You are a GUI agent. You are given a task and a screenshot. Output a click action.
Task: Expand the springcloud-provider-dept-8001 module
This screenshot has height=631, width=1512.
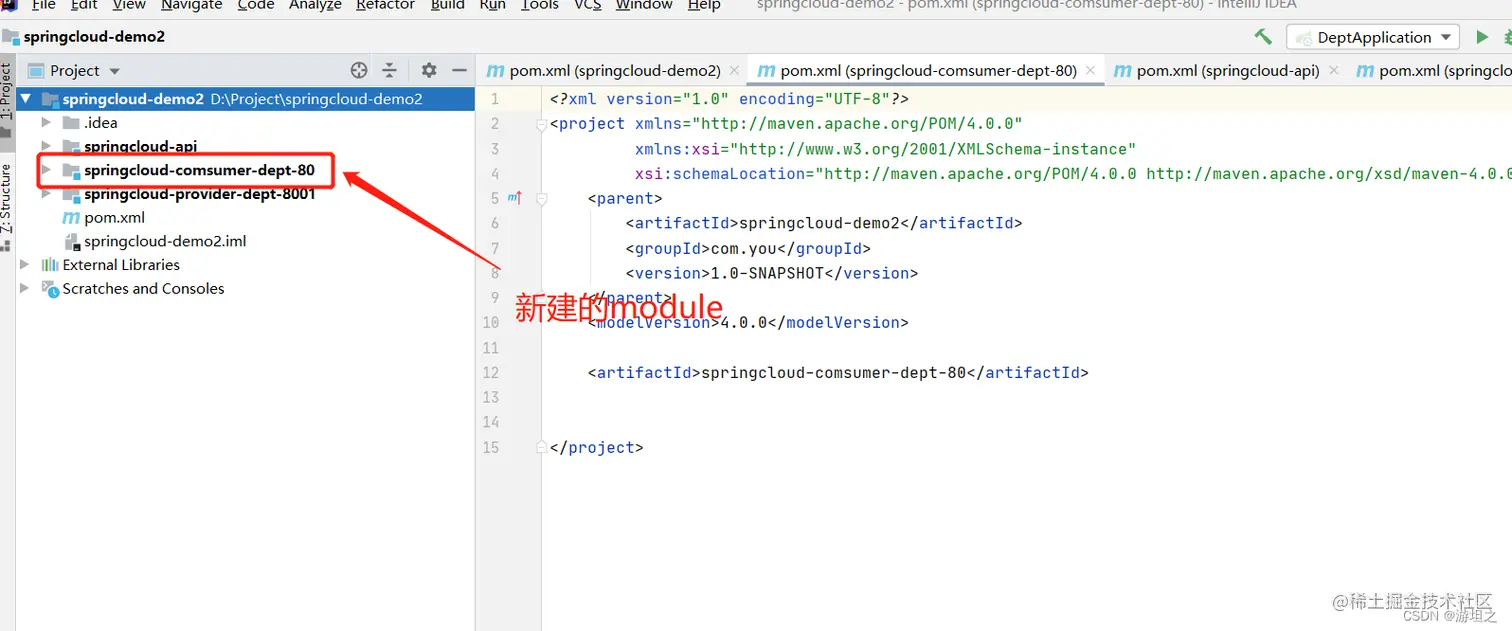point(46,194)
